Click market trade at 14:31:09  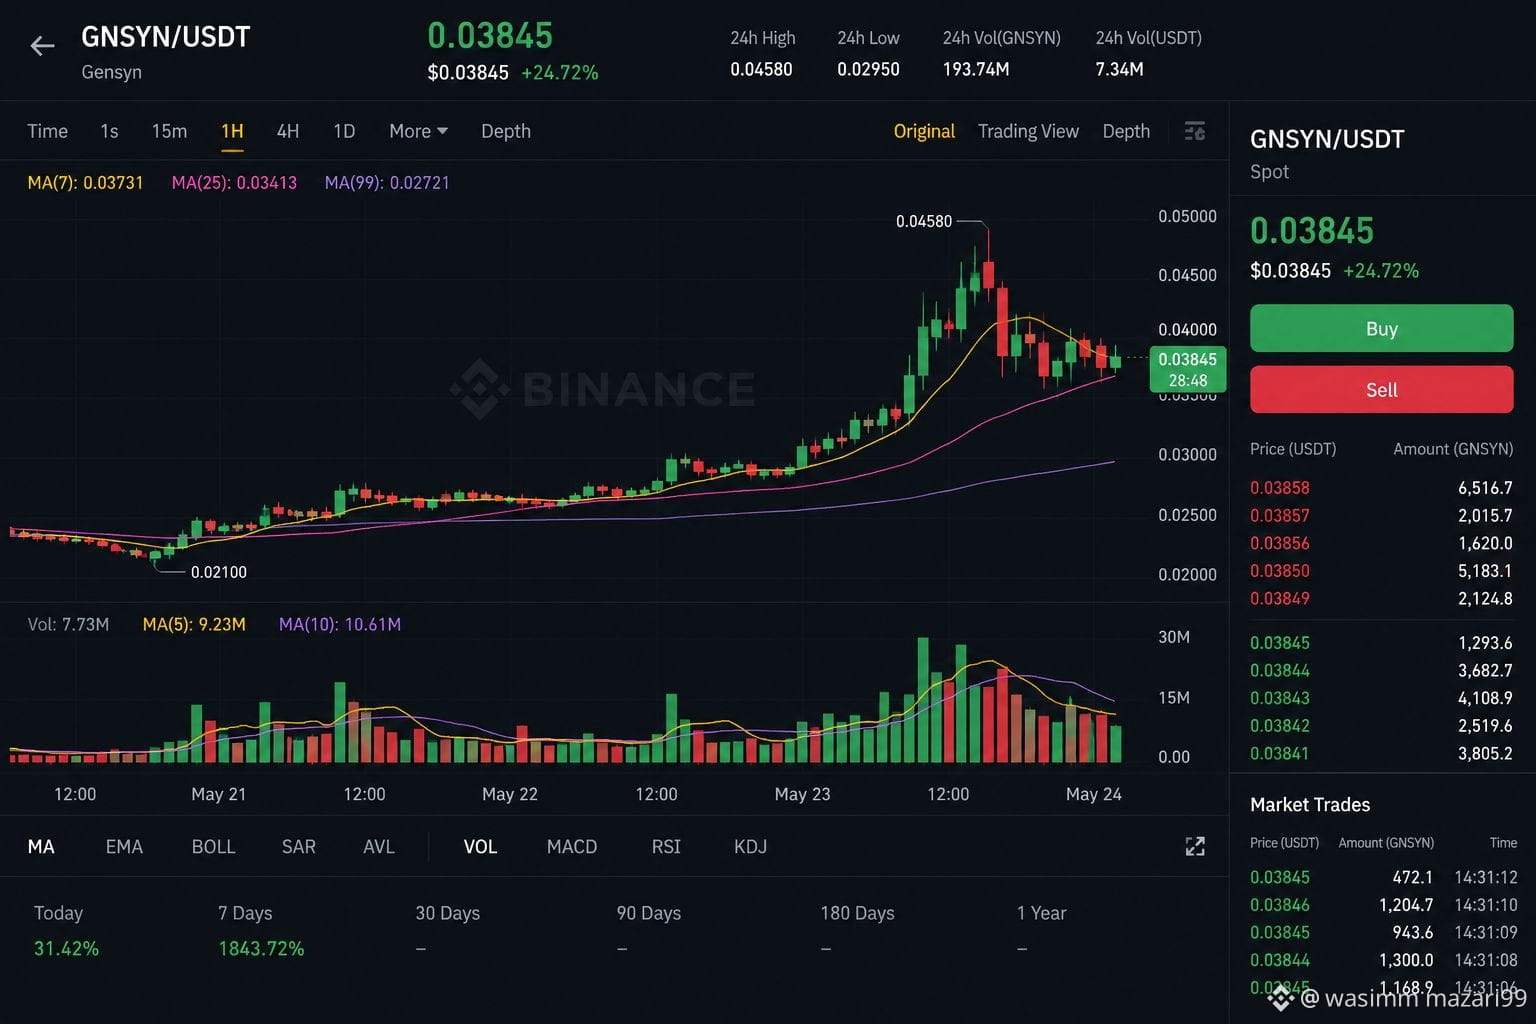[x=1383, y=932]
